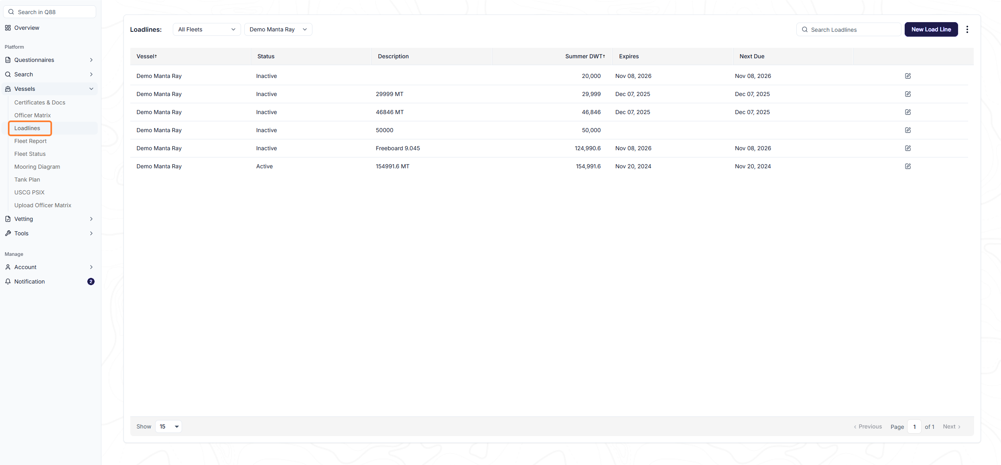Click the edit icon for the 50000 row

click(908, 130)
